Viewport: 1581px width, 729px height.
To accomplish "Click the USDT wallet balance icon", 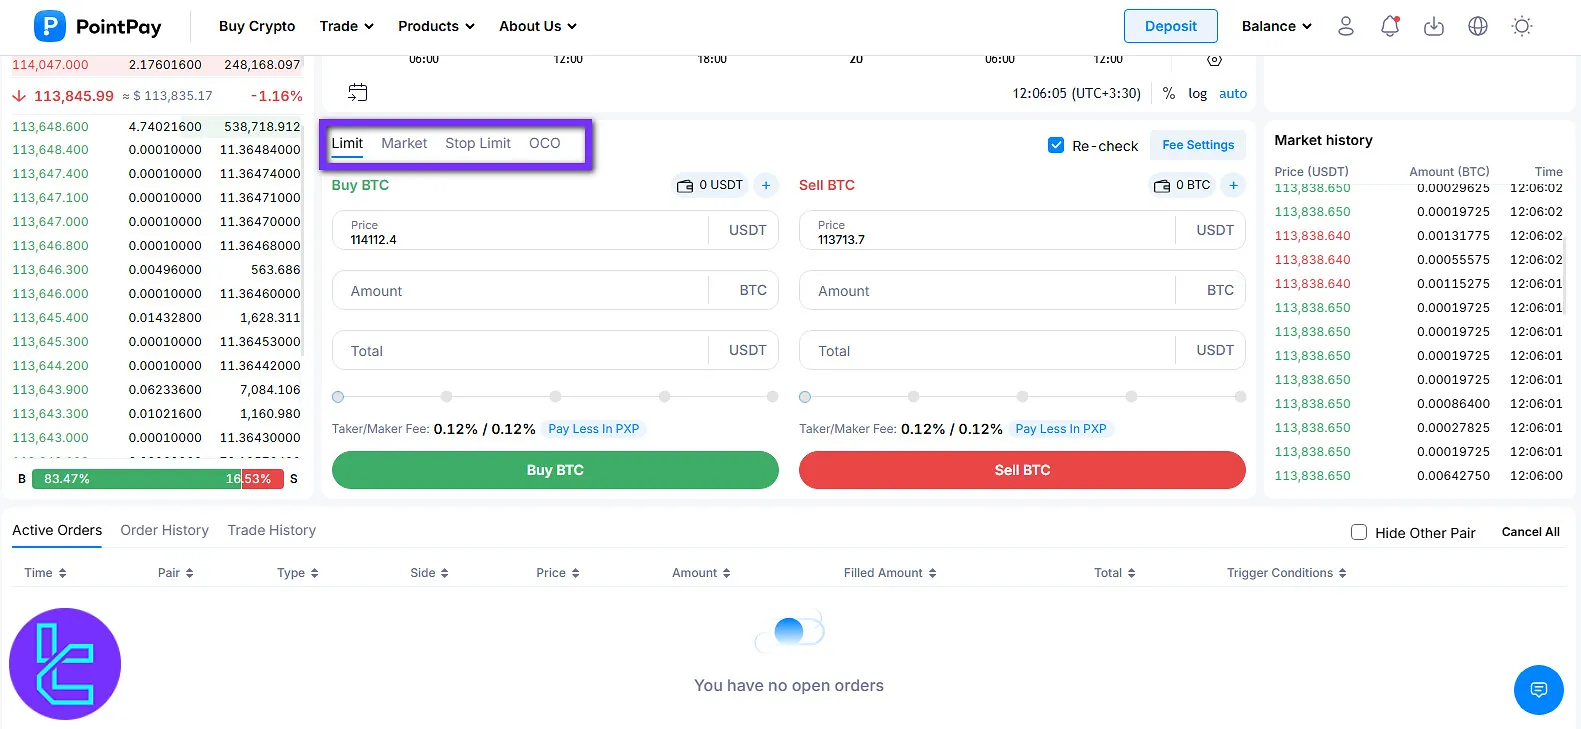I will (685, 185).
